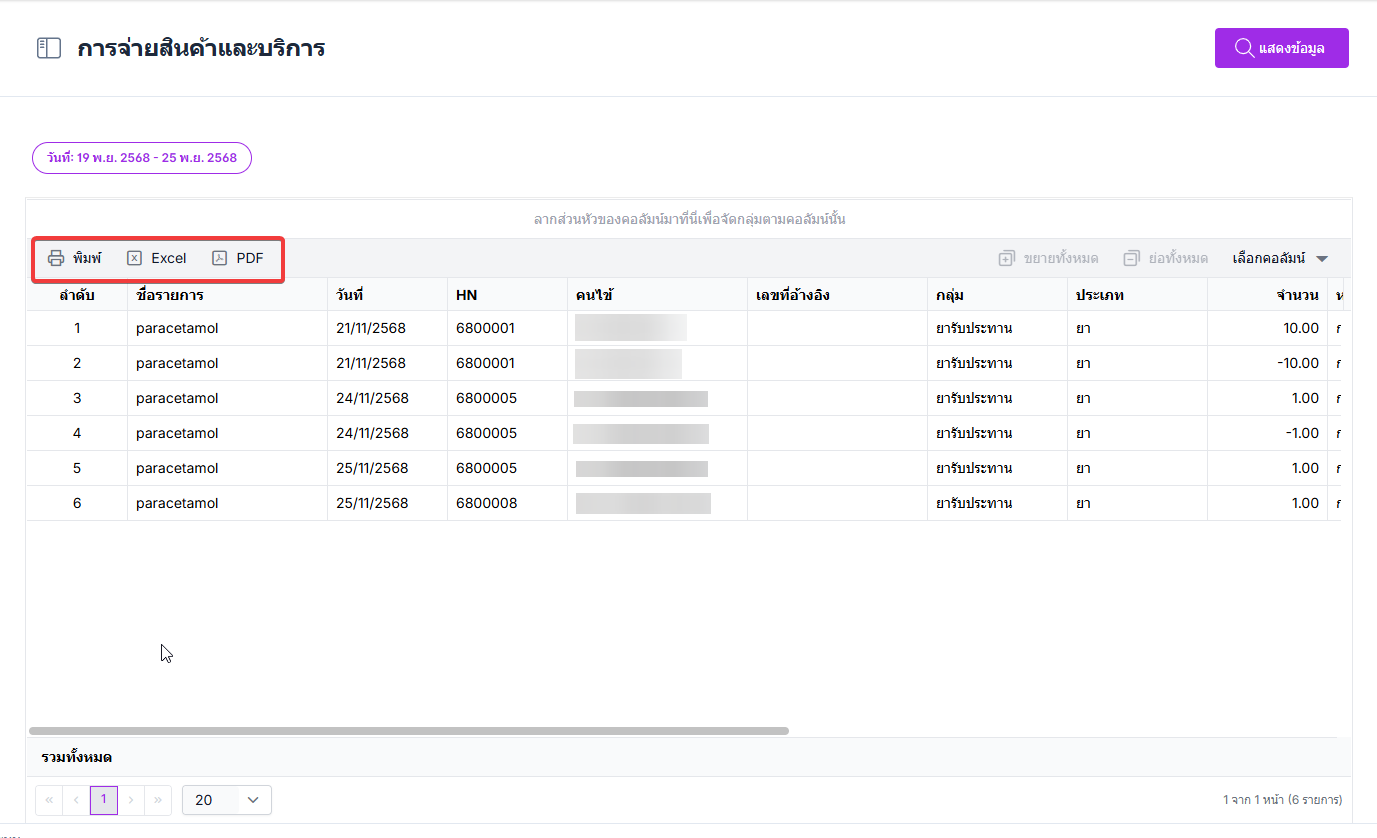Click the date 25/11/2568 in row 6
This screenshot has height=838, width=1377.
[x=372, y=503]
